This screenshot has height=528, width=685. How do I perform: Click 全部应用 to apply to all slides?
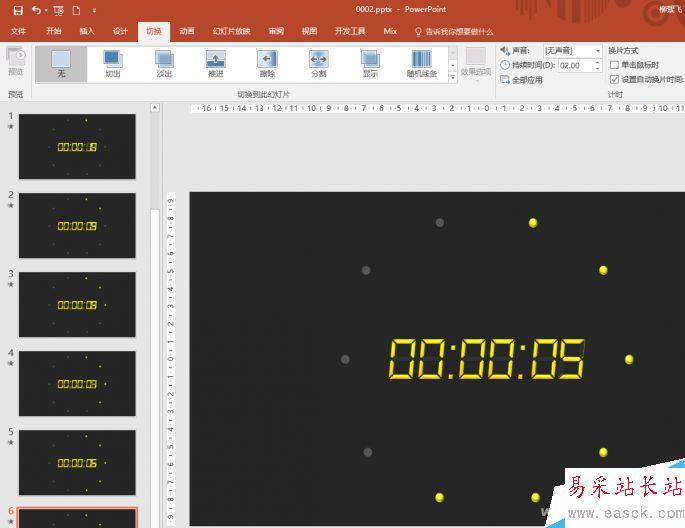pos(522,80)
